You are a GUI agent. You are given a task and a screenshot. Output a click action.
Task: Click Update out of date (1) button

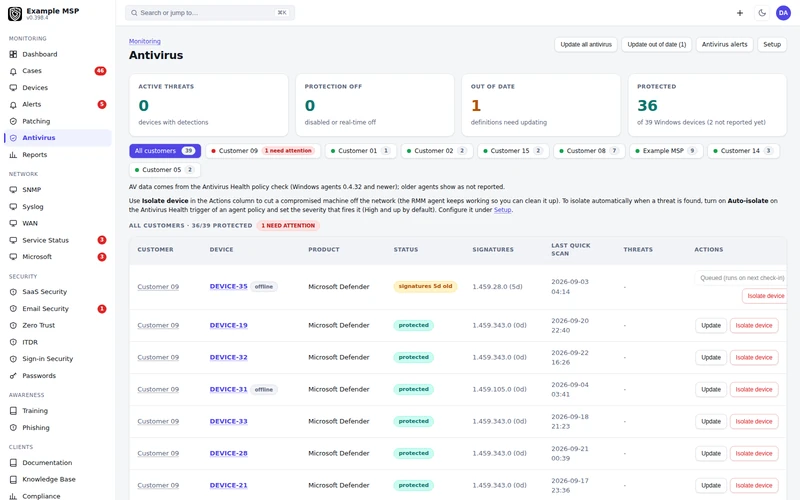tap(657, 44)
